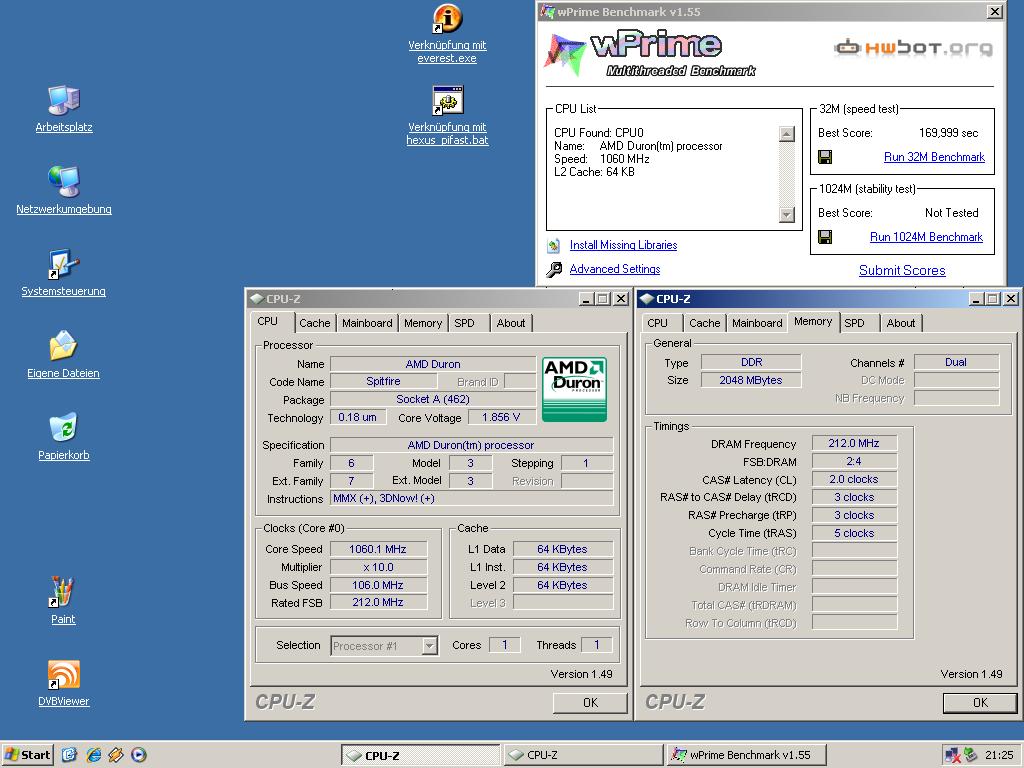Open Advanced Settings link
This screenshot has height=768, width=1024.
[x=615, y=269]
